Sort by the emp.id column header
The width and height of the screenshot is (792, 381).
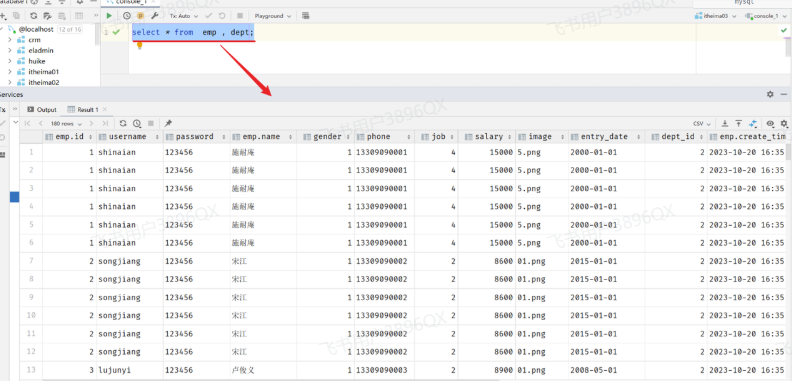70,136
